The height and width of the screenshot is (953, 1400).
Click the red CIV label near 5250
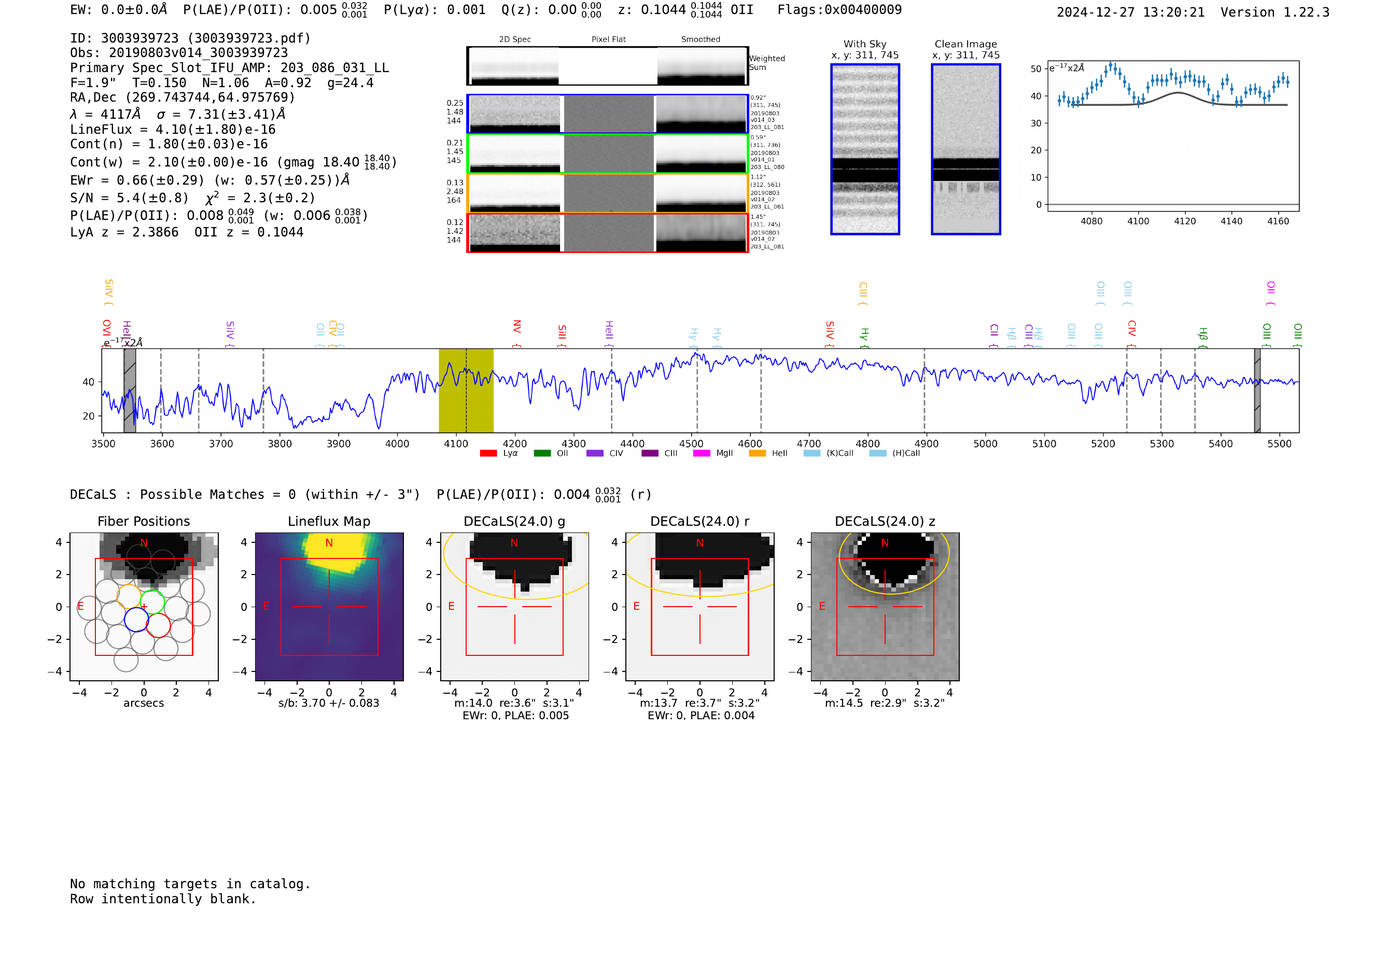pyautogui.click(x=1132, y=332)
